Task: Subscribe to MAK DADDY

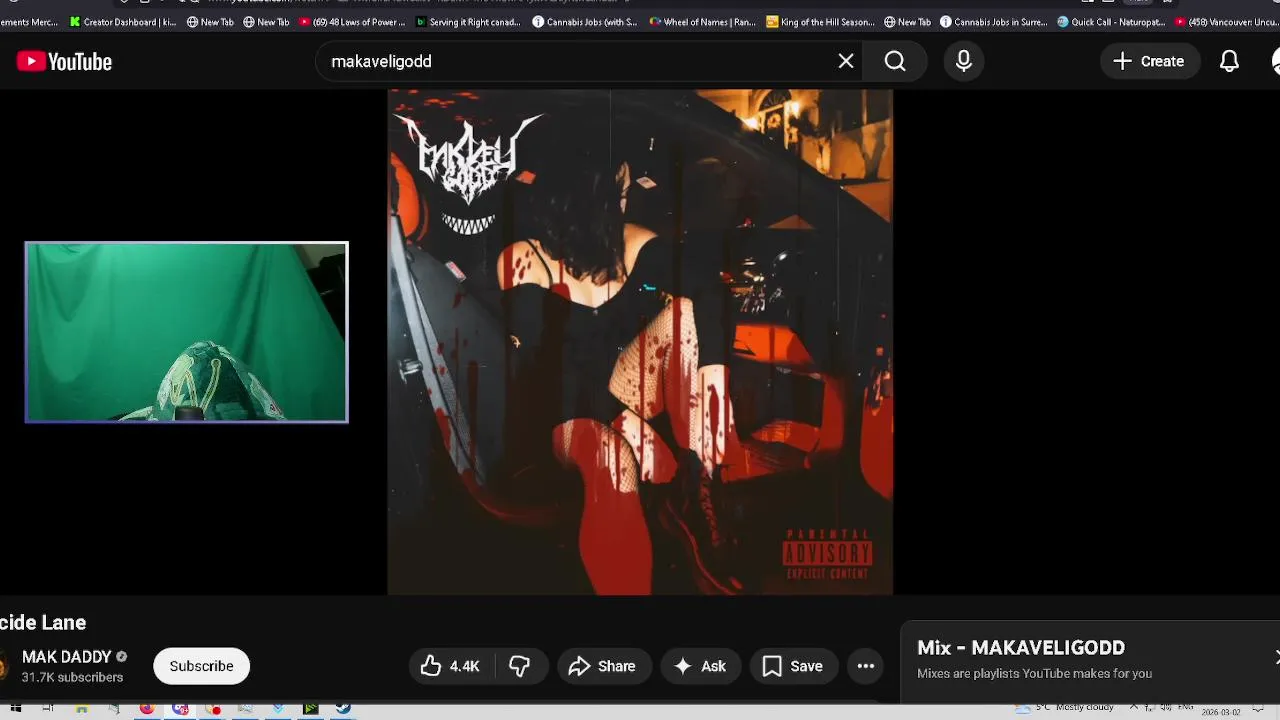Action: point(201,666)
